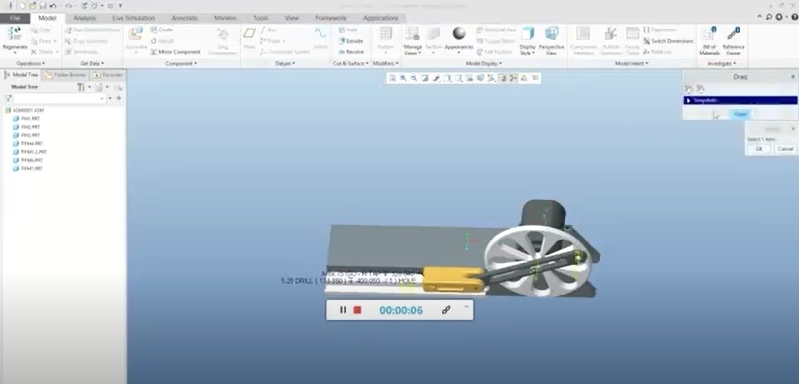Click the Perspective View icon
Image resolution: width=799 pixels, height=384 pixels.
coord(551,34)
